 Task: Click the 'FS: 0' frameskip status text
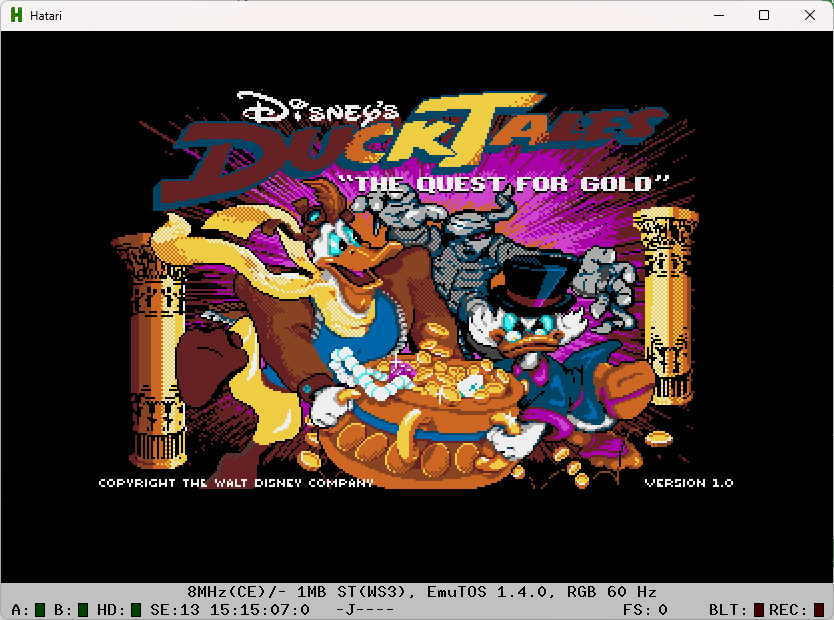[x=645, y=610]
